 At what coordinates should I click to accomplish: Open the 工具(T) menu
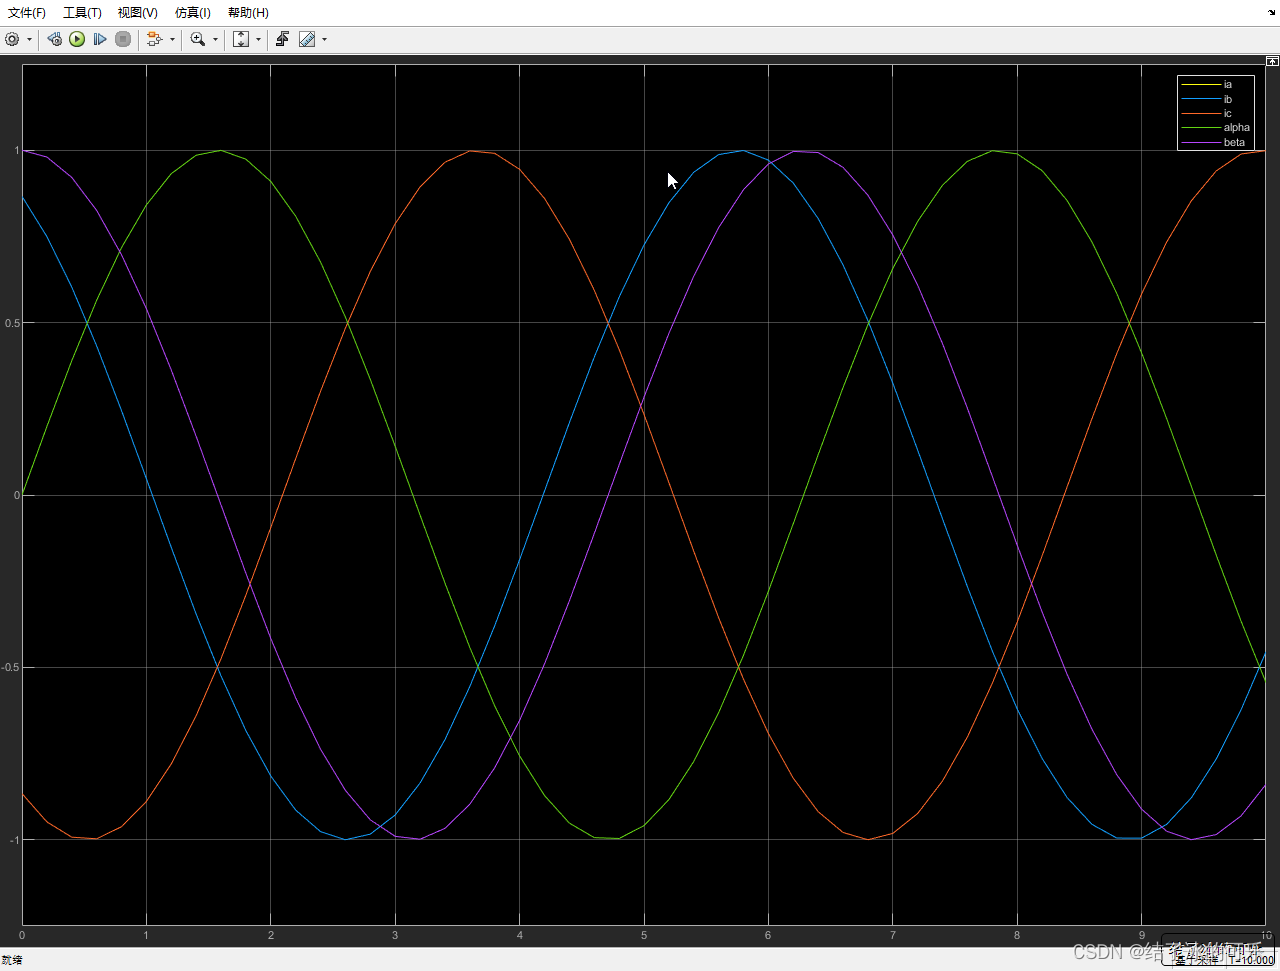click(x=82, y=13)
